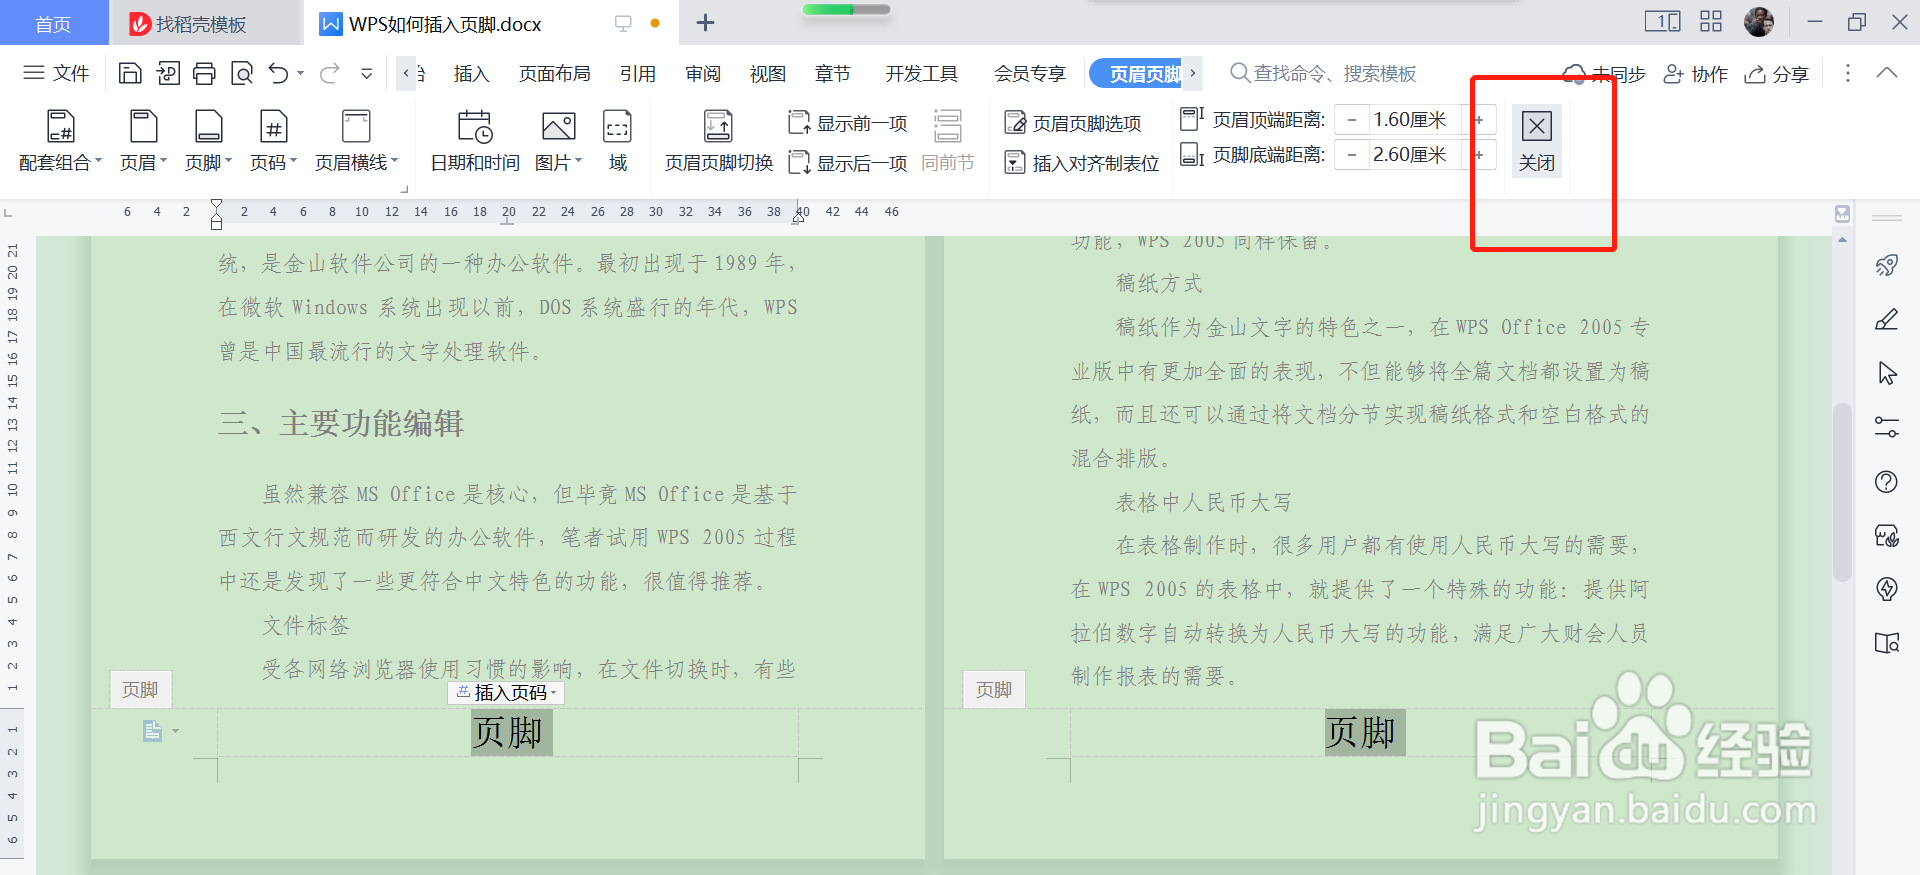Click the print preview icon
Screen dimensions: 1920x875
tap(242, 73)
